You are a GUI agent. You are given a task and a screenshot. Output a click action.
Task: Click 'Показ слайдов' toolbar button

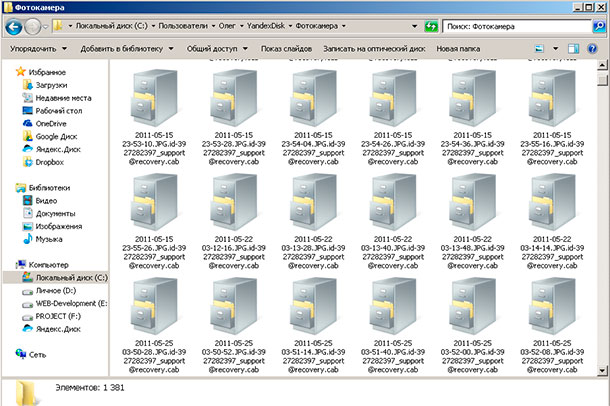[x=286, y=49]
